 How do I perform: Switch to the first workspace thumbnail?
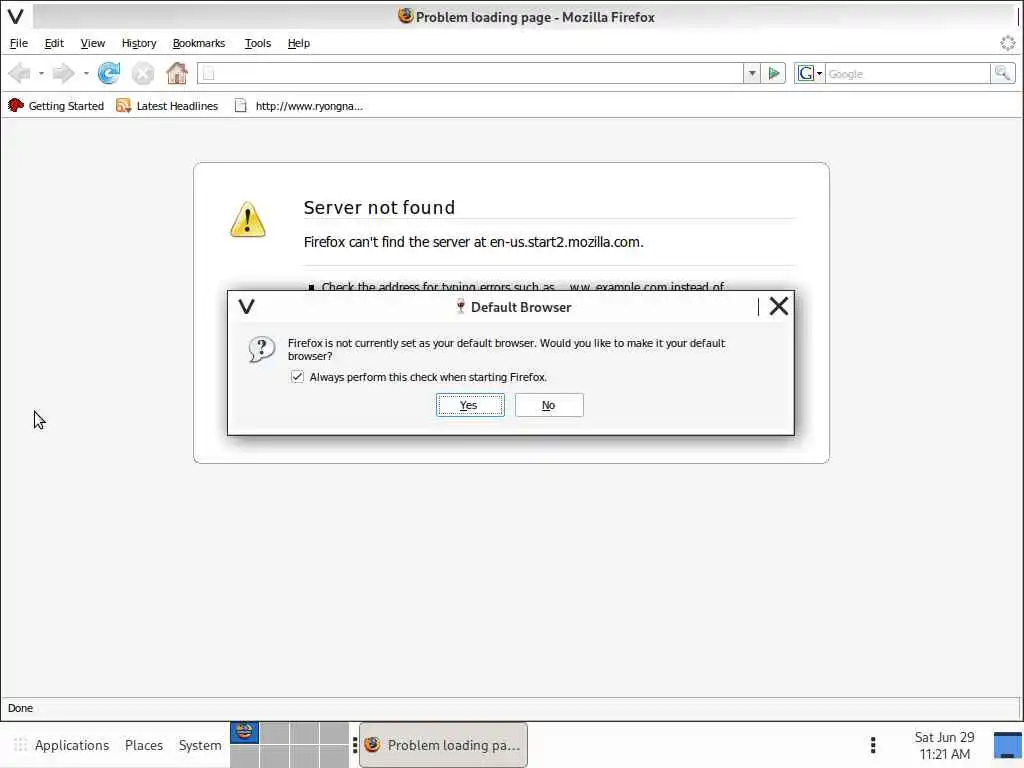pos(244,732)
